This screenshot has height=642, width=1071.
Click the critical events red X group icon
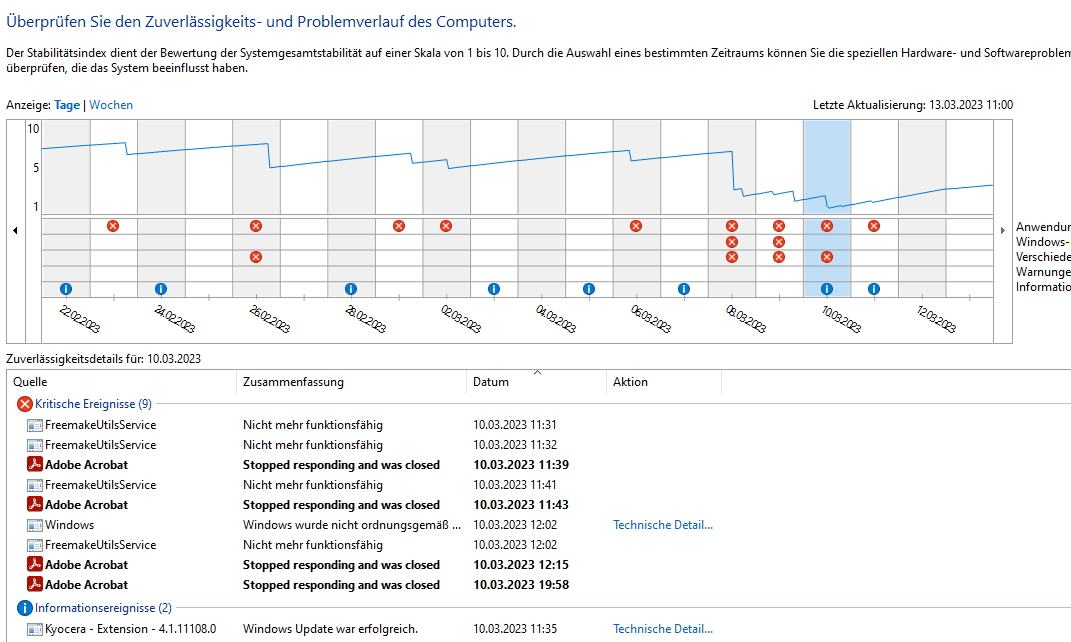point(25,404)
